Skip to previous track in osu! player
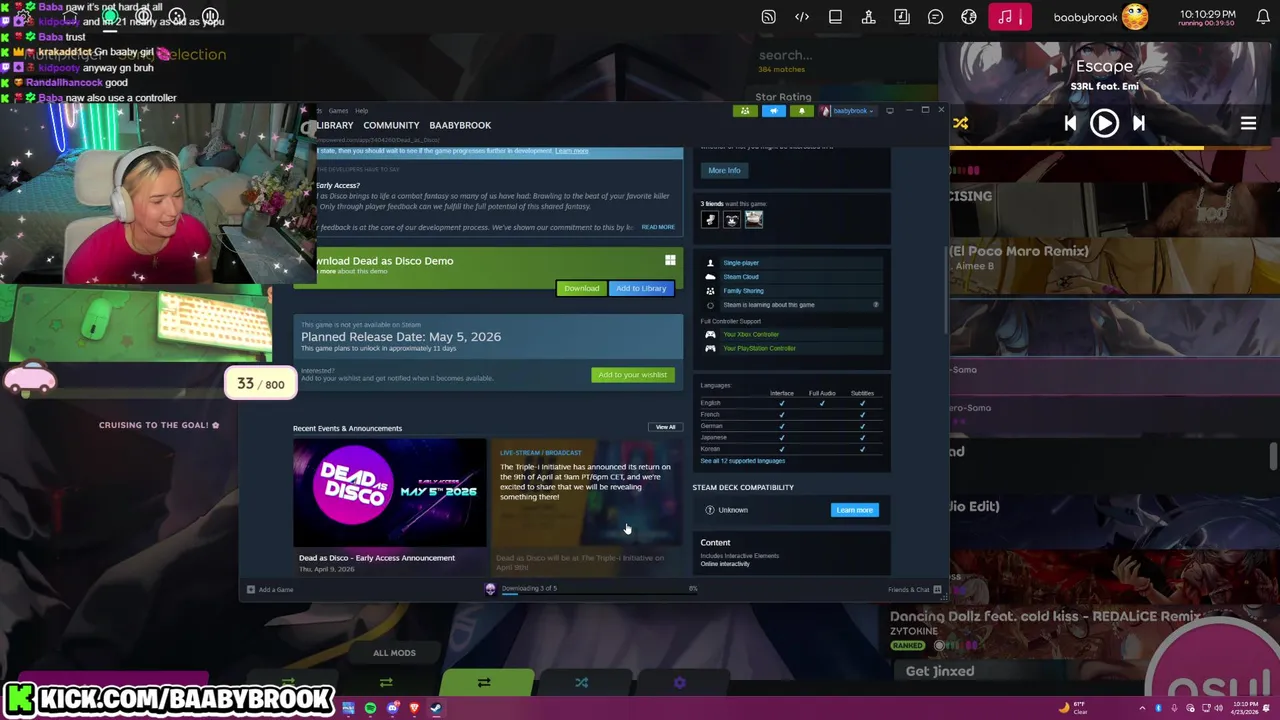Screen dimensions: 1280x720 (x=1070, y=123)
